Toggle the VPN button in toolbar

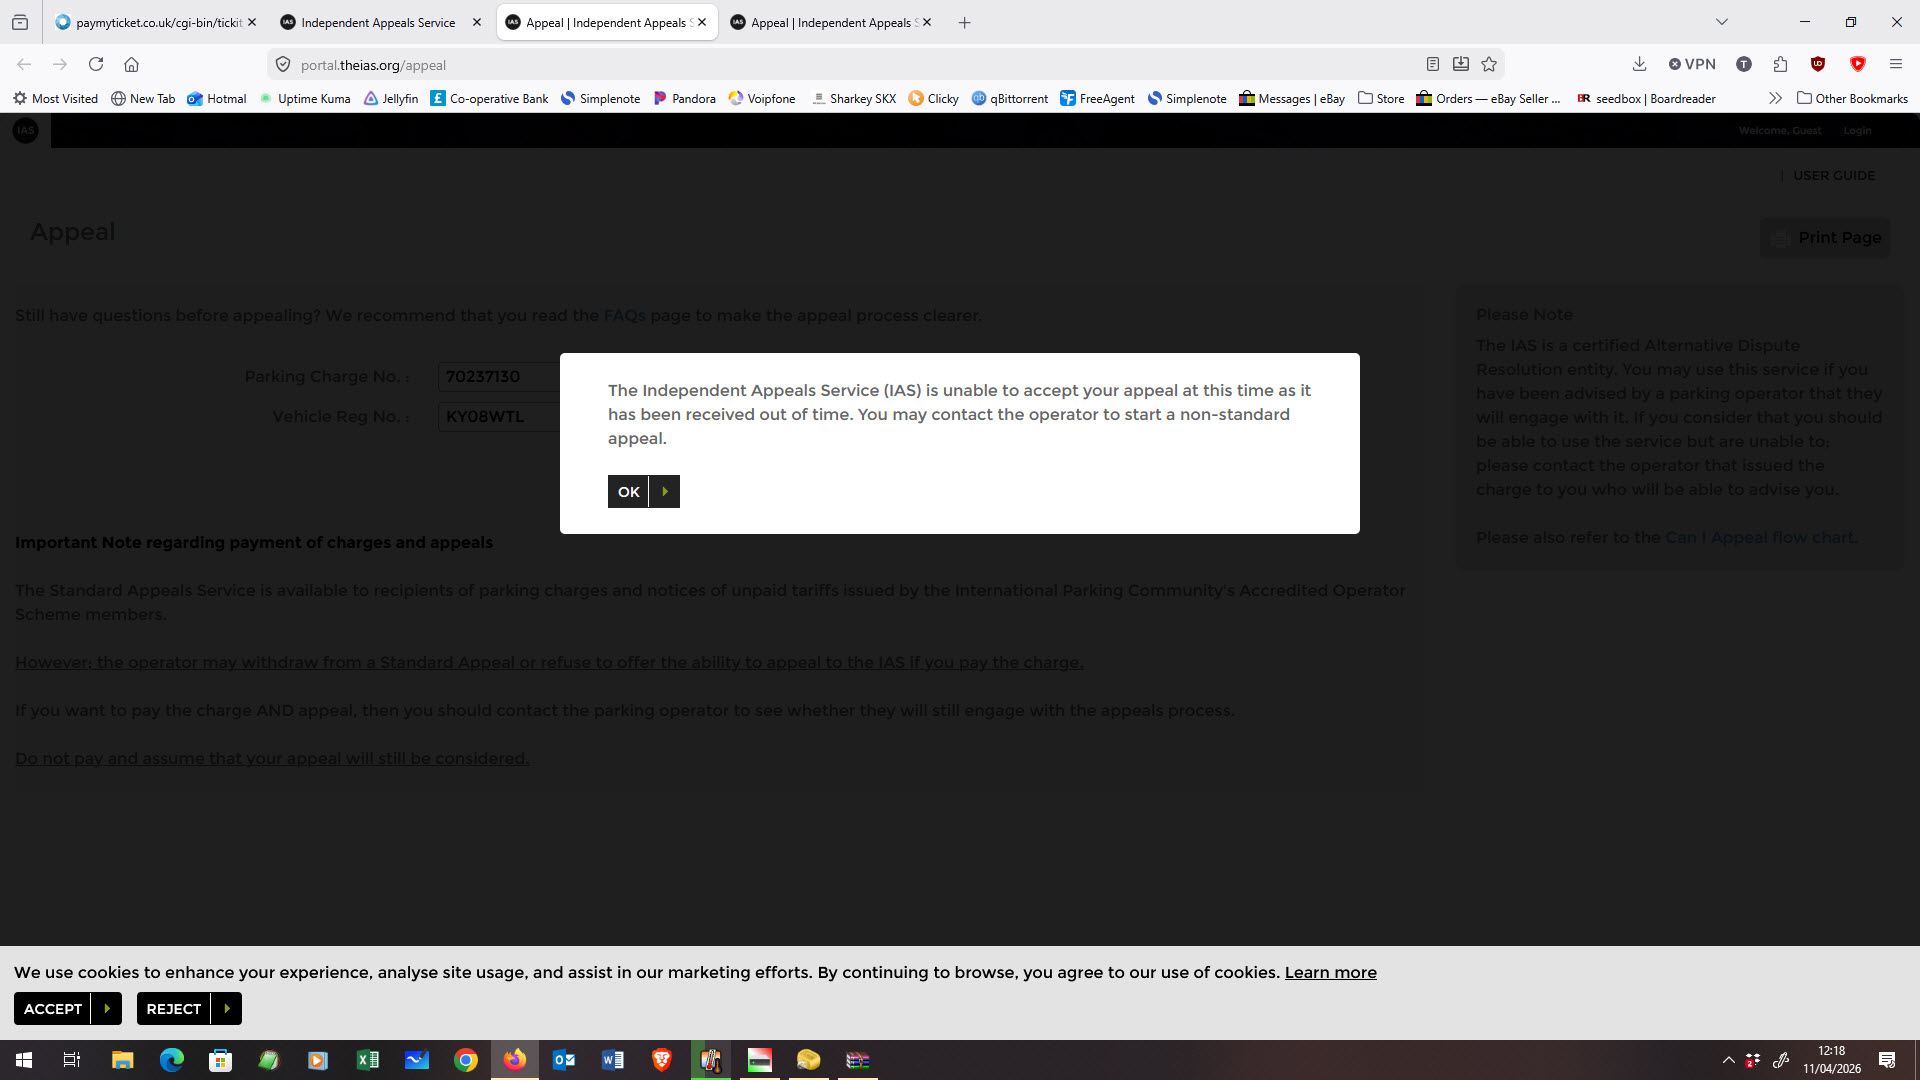pos(1692,64)
